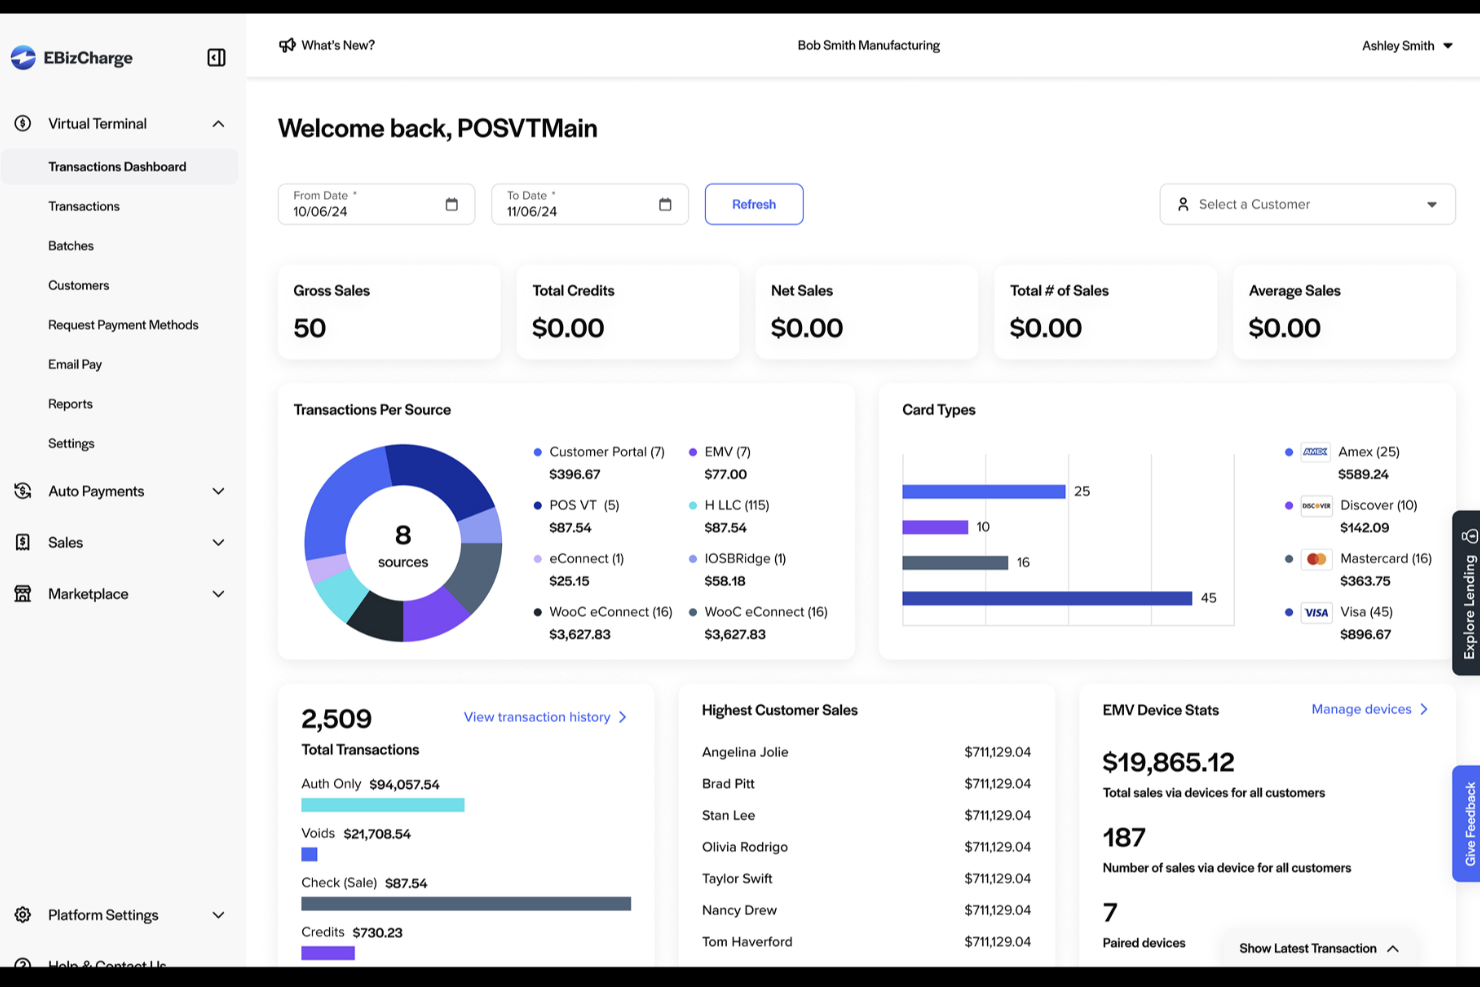Image resolution: width=1480 pixels, height=987 pixels.
Task: Click the Ashley Smith account menu
Action: (x=1405, y=45)
